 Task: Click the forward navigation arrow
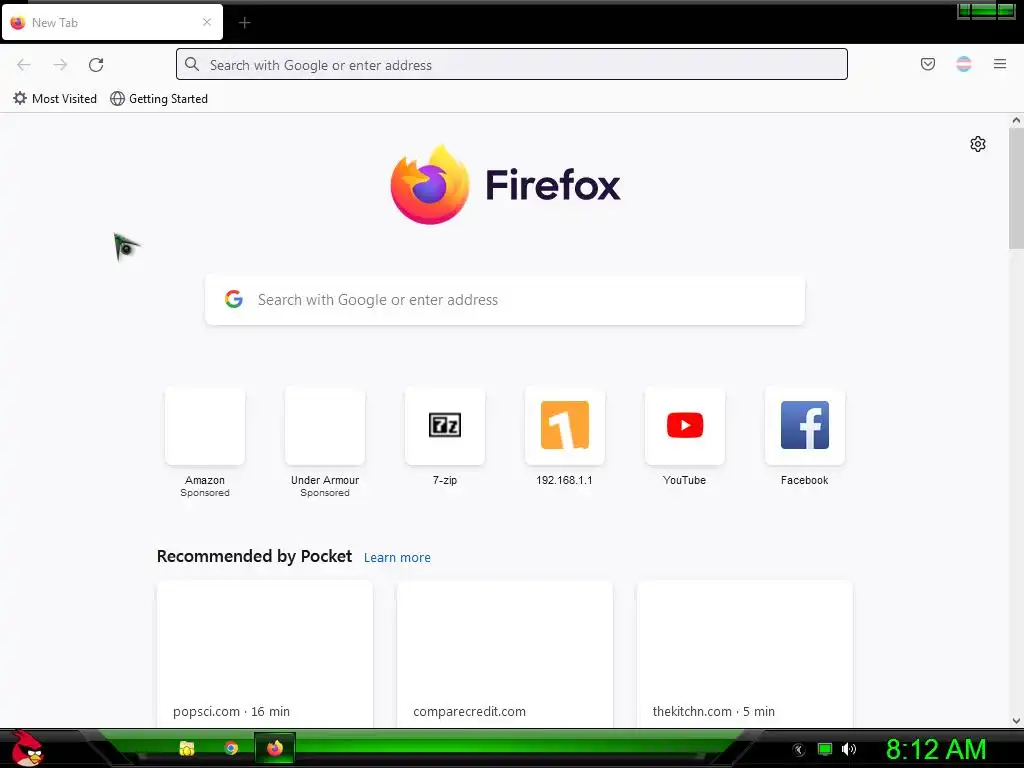pyautogui.click(x=60, y=64)
